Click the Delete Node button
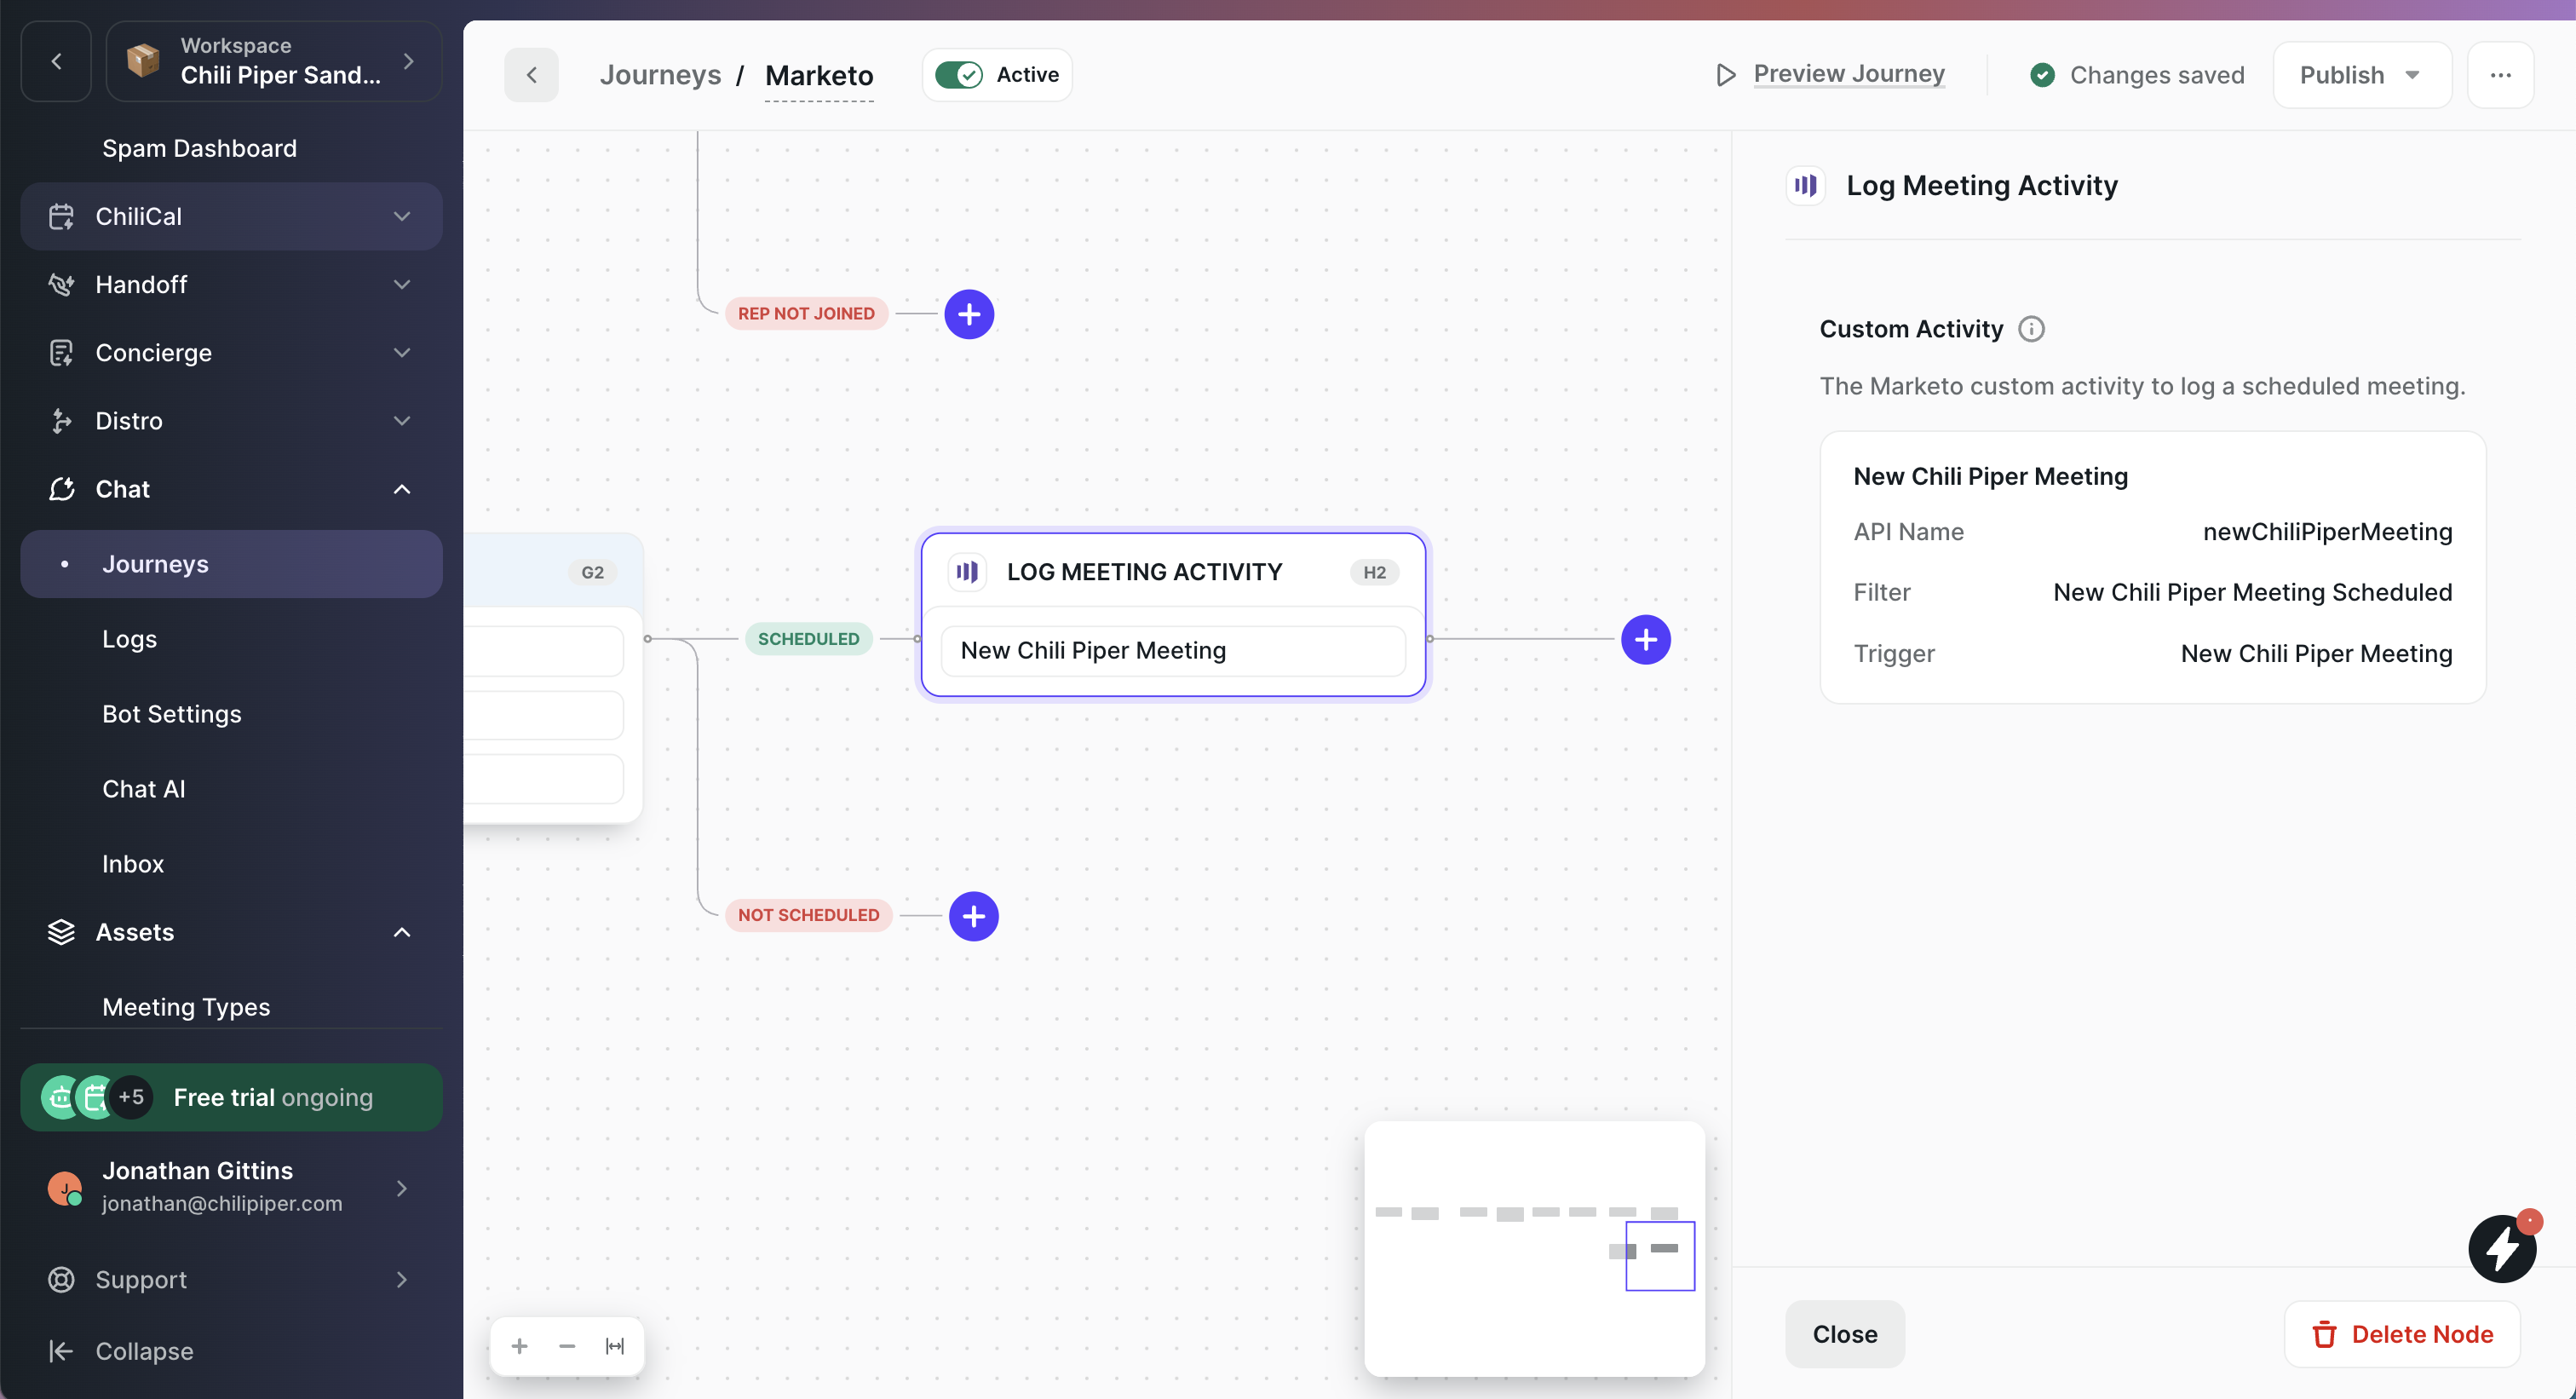 click(x=2401, y=1334)
